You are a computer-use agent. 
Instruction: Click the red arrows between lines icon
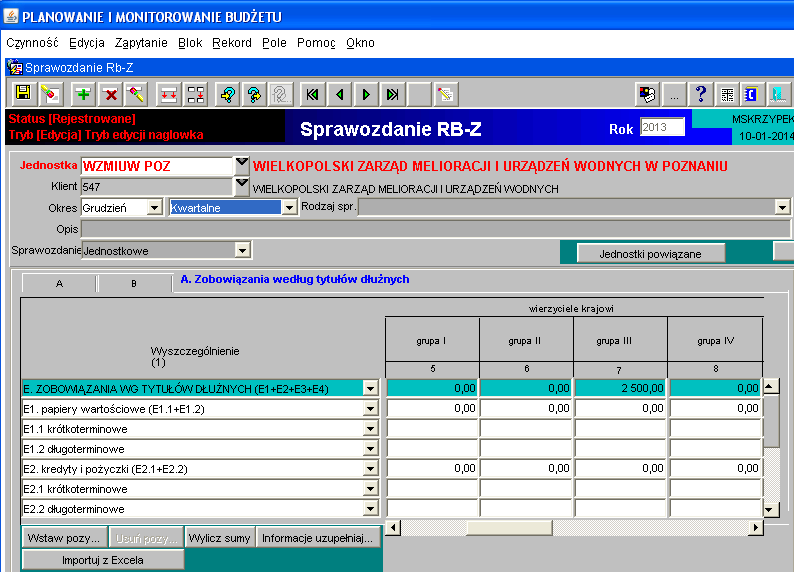click(x=169, y=94)
